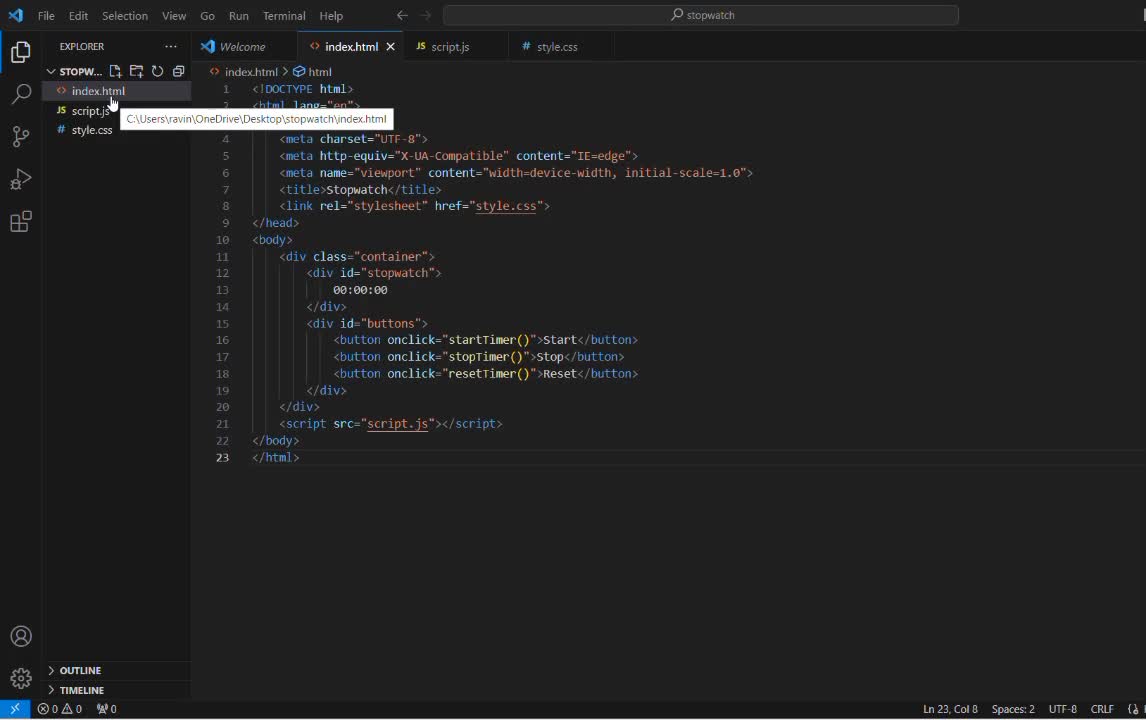Change CRLF line ending in status bar
Screen dimensions: 1146x720
tap(1102, 709)
